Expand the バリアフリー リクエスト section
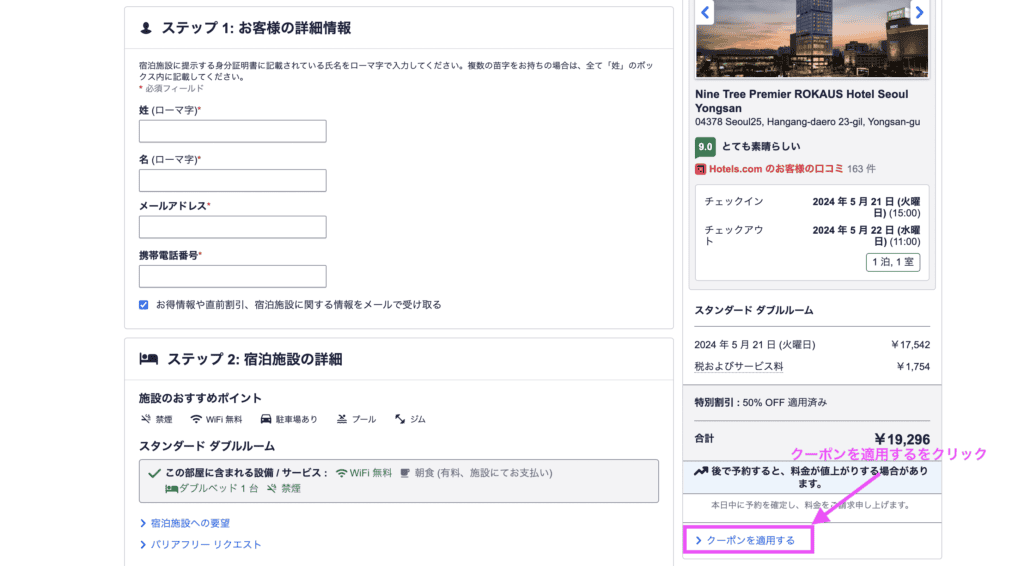Viewport: 1024px width, 566px height. (205, 545)
